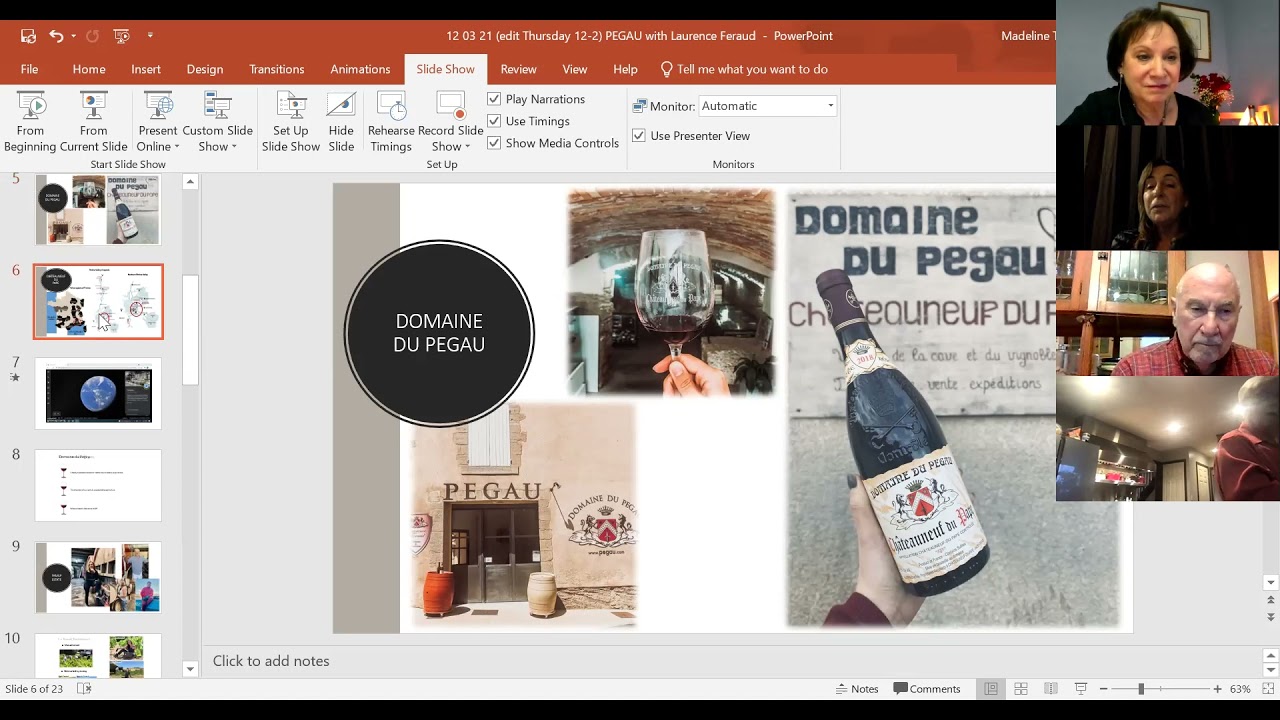
Task: Start slideshow From Current Slide
Action: 93,121
